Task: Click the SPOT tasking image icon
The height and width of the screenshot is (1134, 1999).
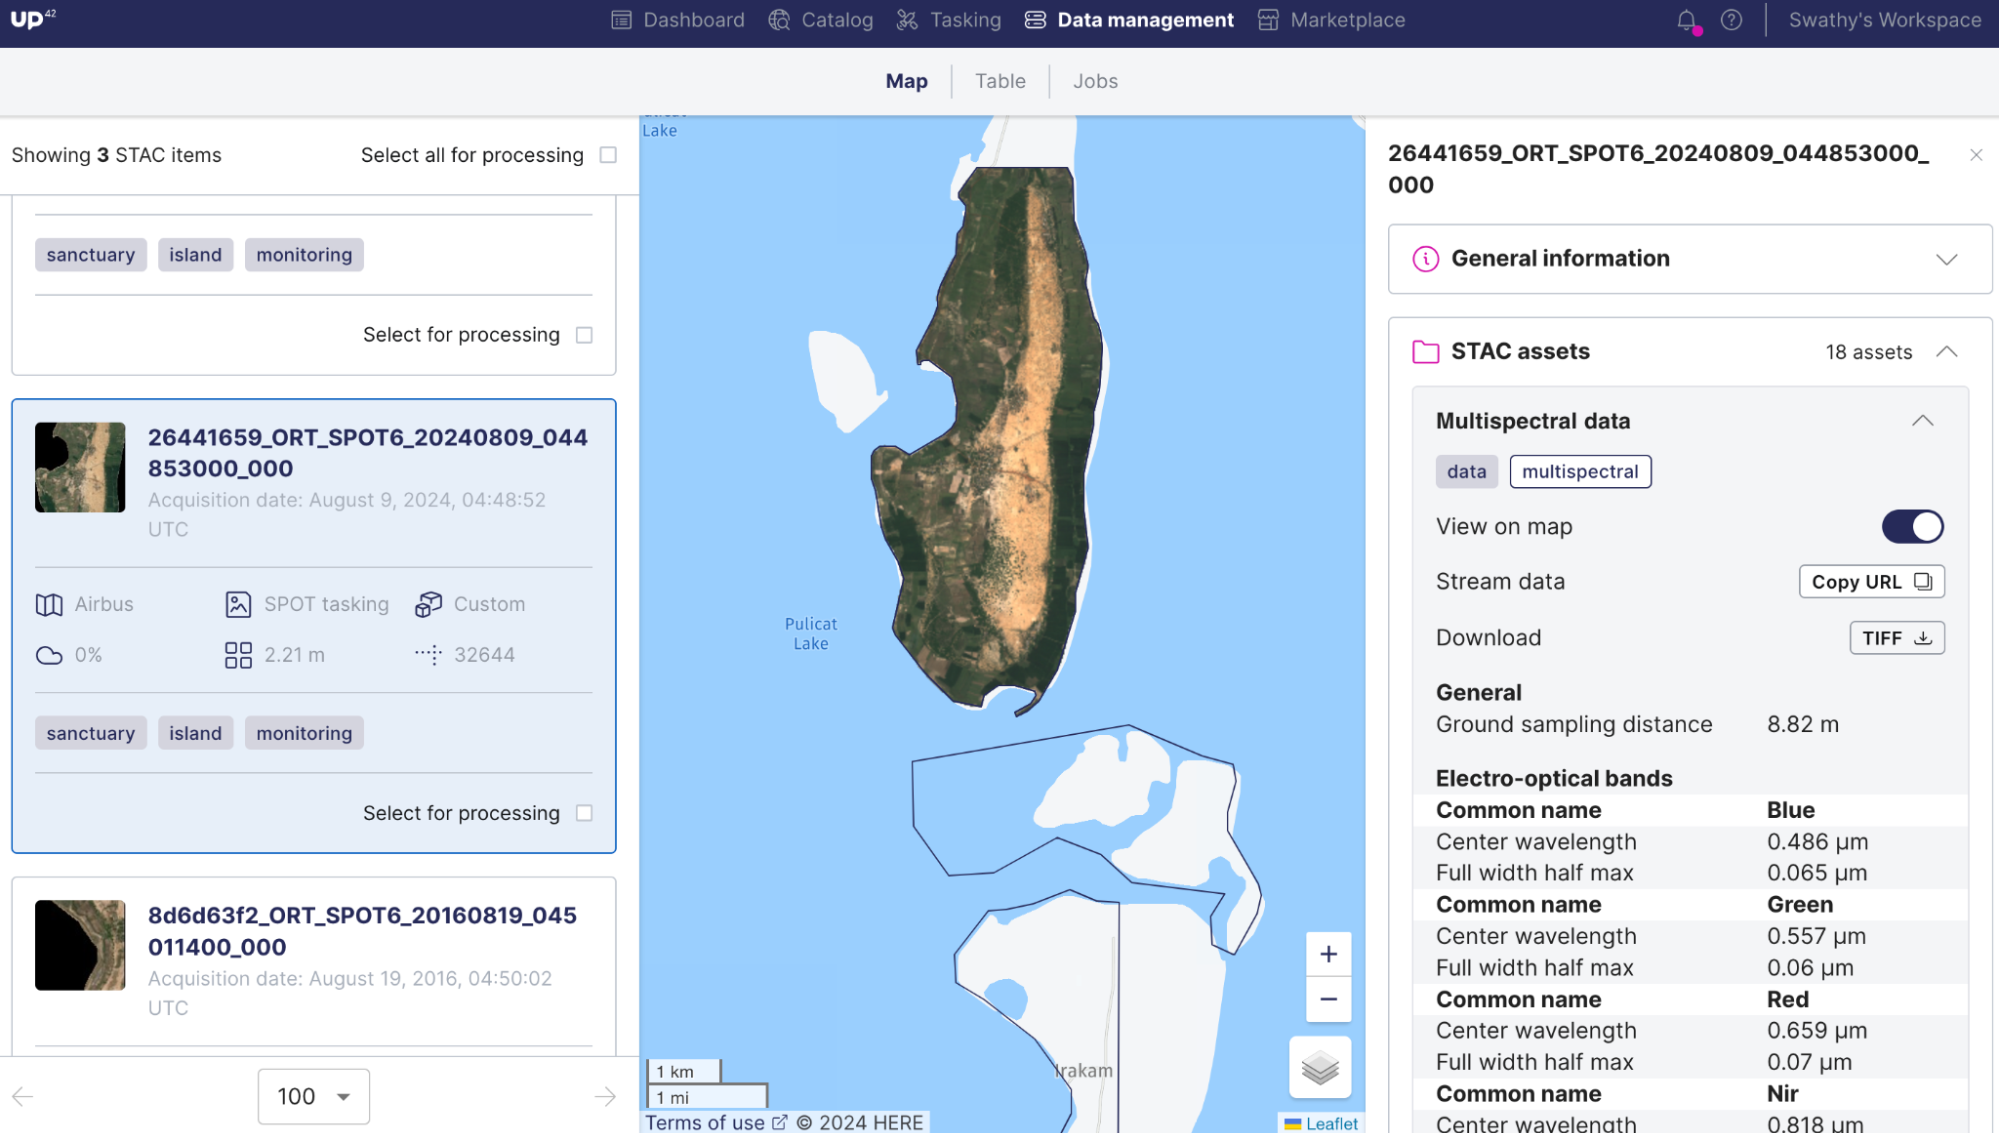Action: 238,605
